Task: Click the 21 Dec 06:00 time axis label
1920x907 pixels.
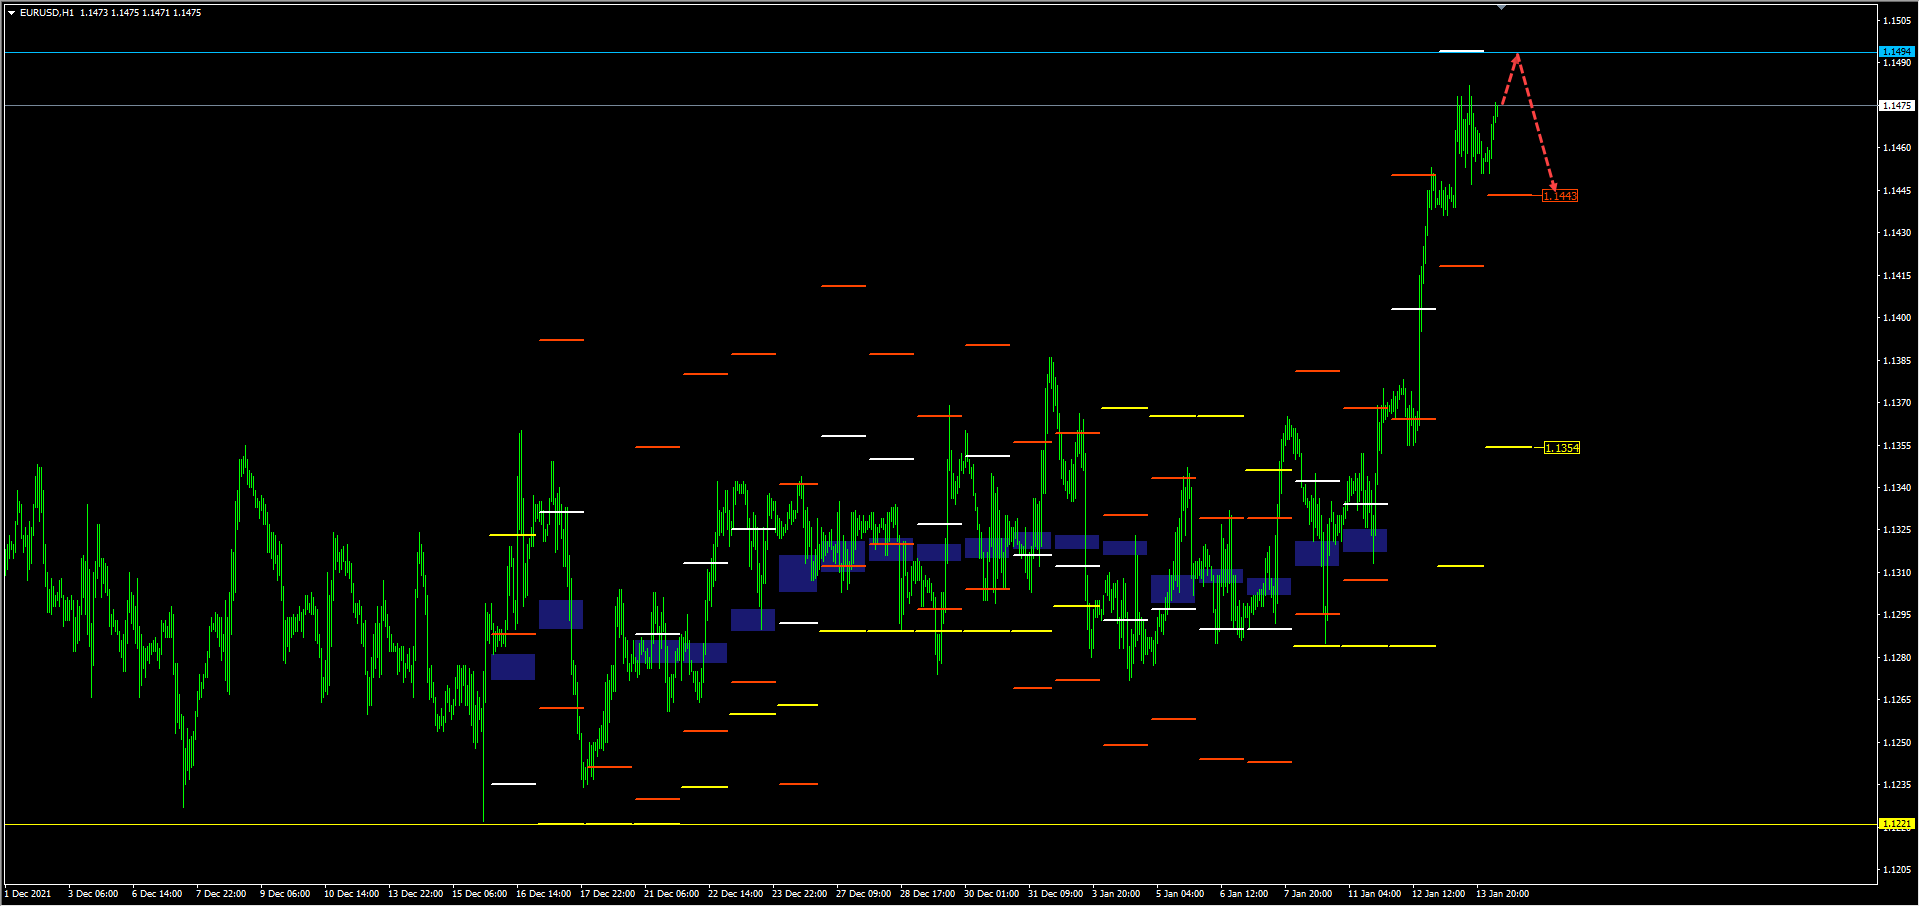Action: point(671,894)
